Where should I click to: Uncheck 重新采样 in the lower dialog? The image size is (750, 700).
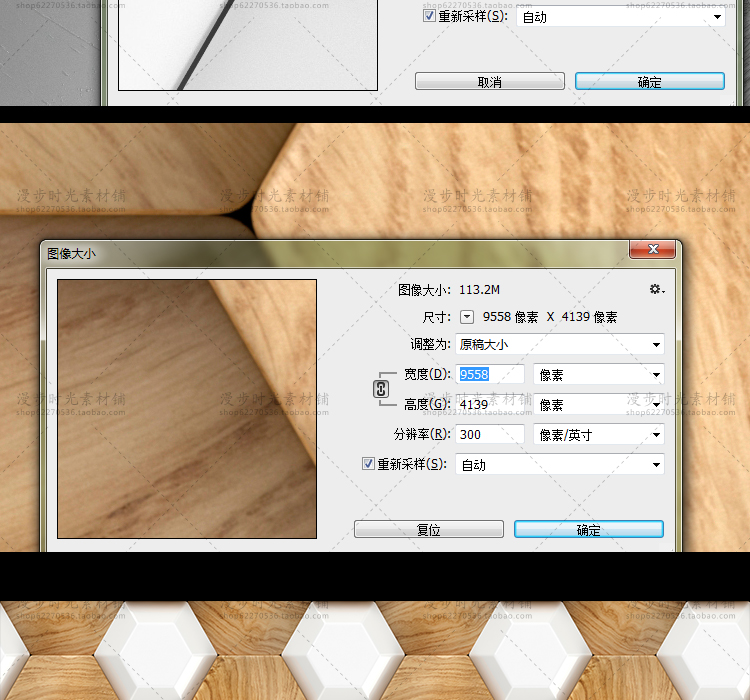coord(368,464)
